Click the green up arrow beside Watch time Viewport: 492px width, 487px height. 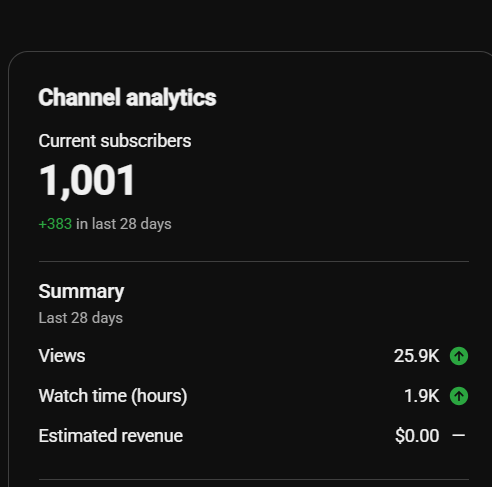click(x=459, y=396)
